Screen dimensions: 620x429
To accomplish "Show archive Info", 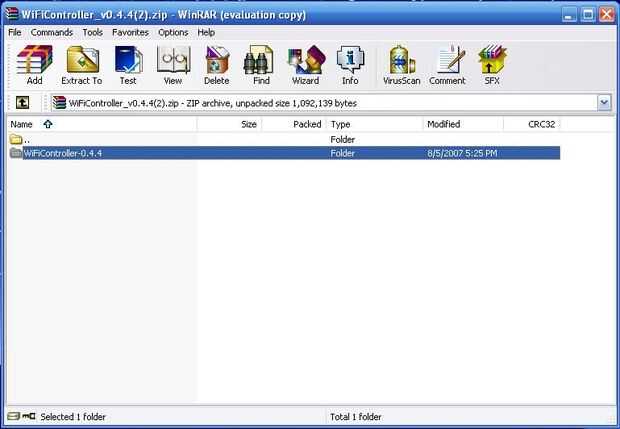I will 350,64.
